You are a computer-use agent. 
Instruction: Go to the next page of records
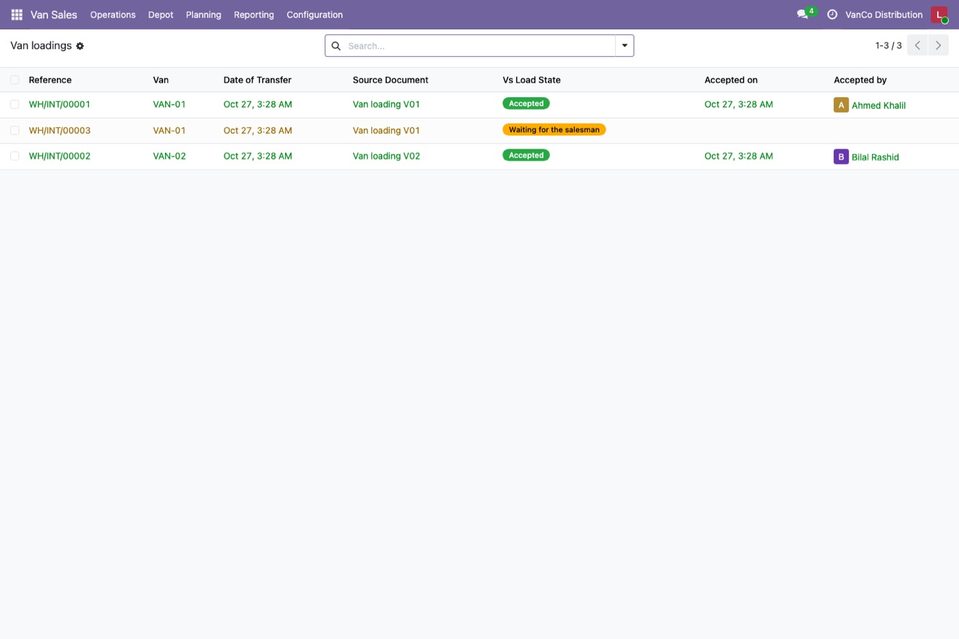[x=938, y=45]
